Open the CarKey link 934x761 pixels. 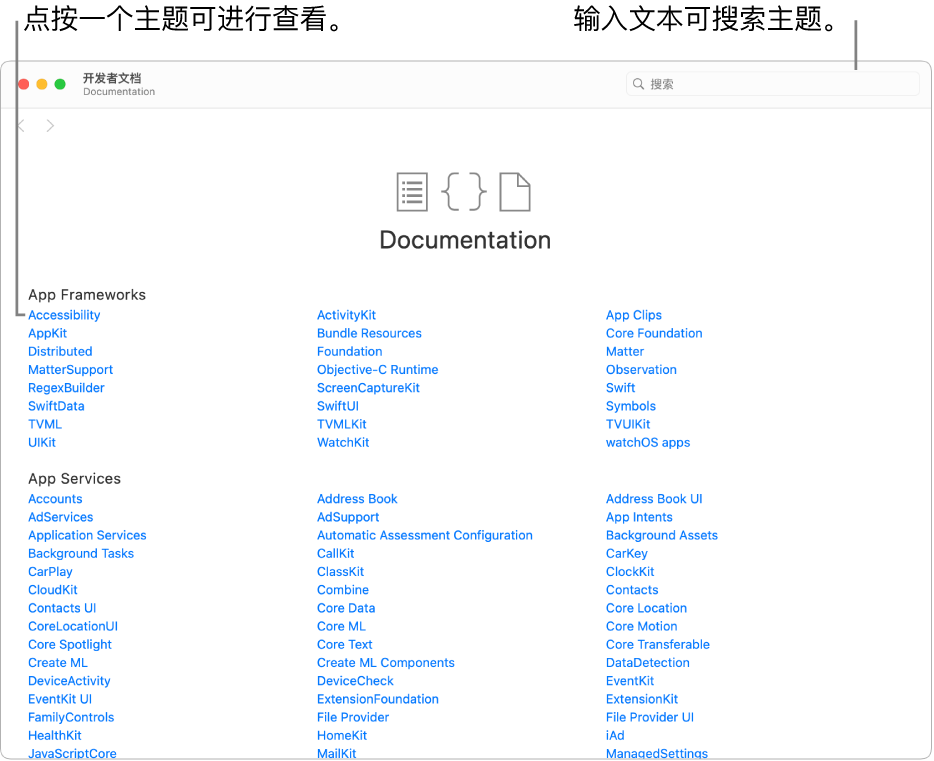[627, 554]
